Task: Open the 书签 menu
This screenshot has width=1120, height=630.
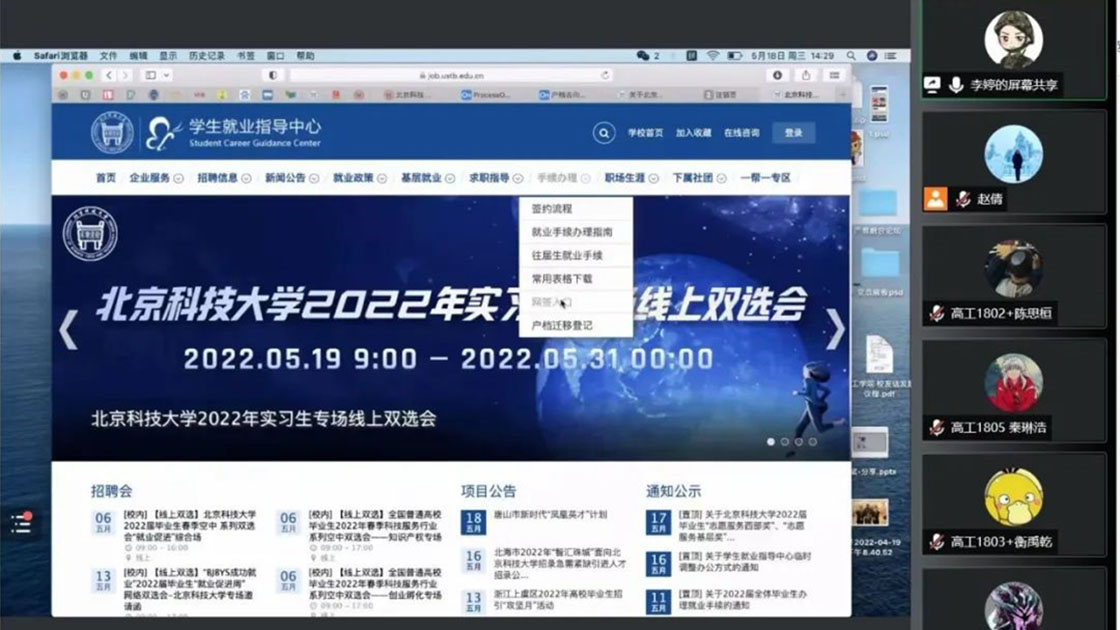Action: pos(246,56)
